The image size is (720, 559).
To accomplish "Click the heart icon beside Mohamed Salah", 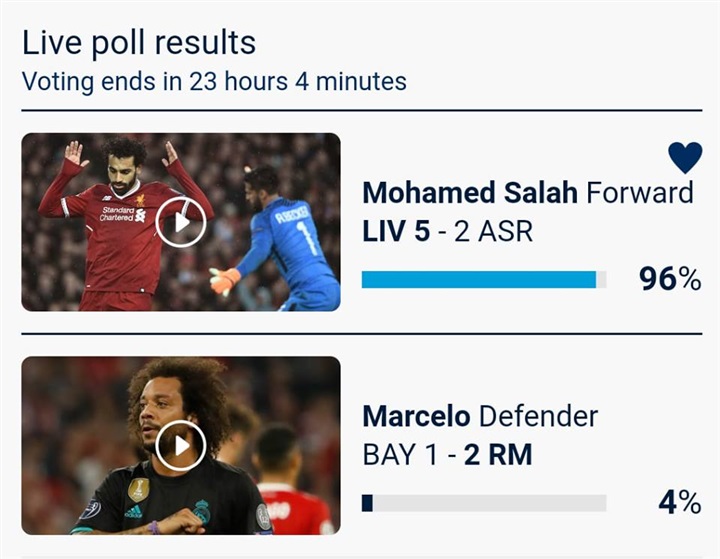I will click(x=685, y=158).
